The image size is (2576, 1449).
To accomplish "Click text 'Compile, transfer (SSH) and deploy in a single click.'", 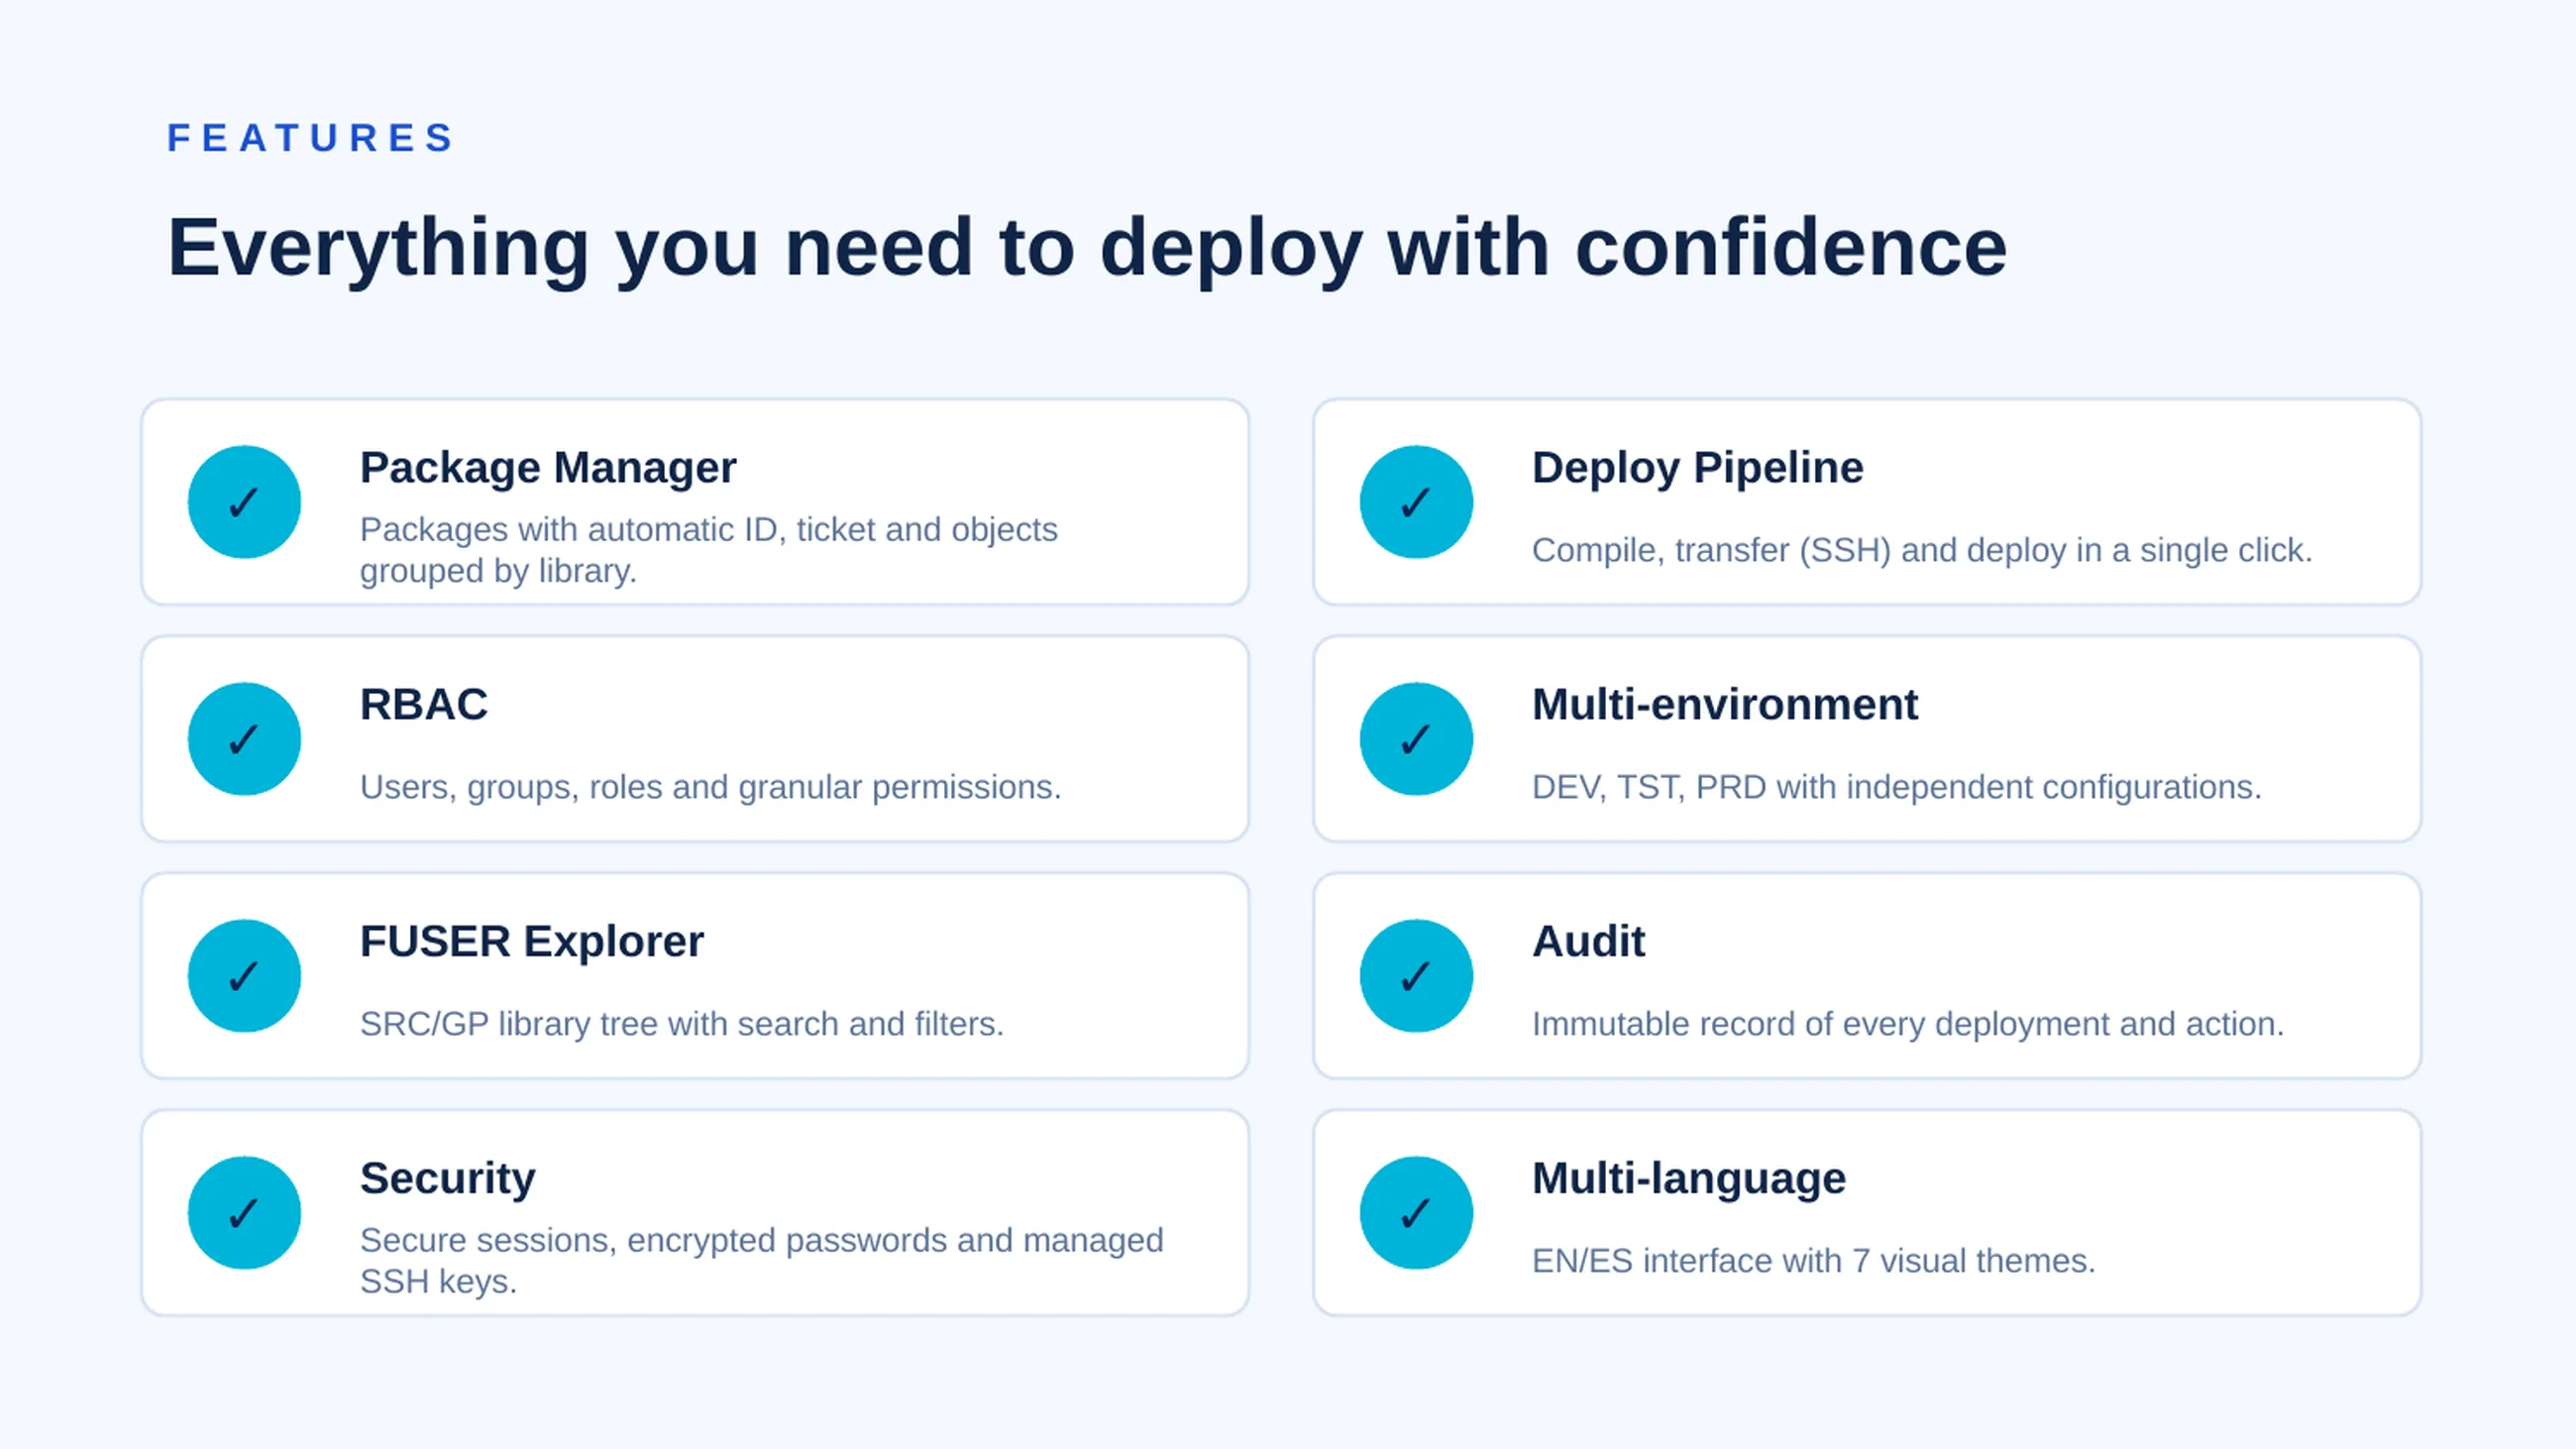I will pyautogui.click(x=1922, y=551).
